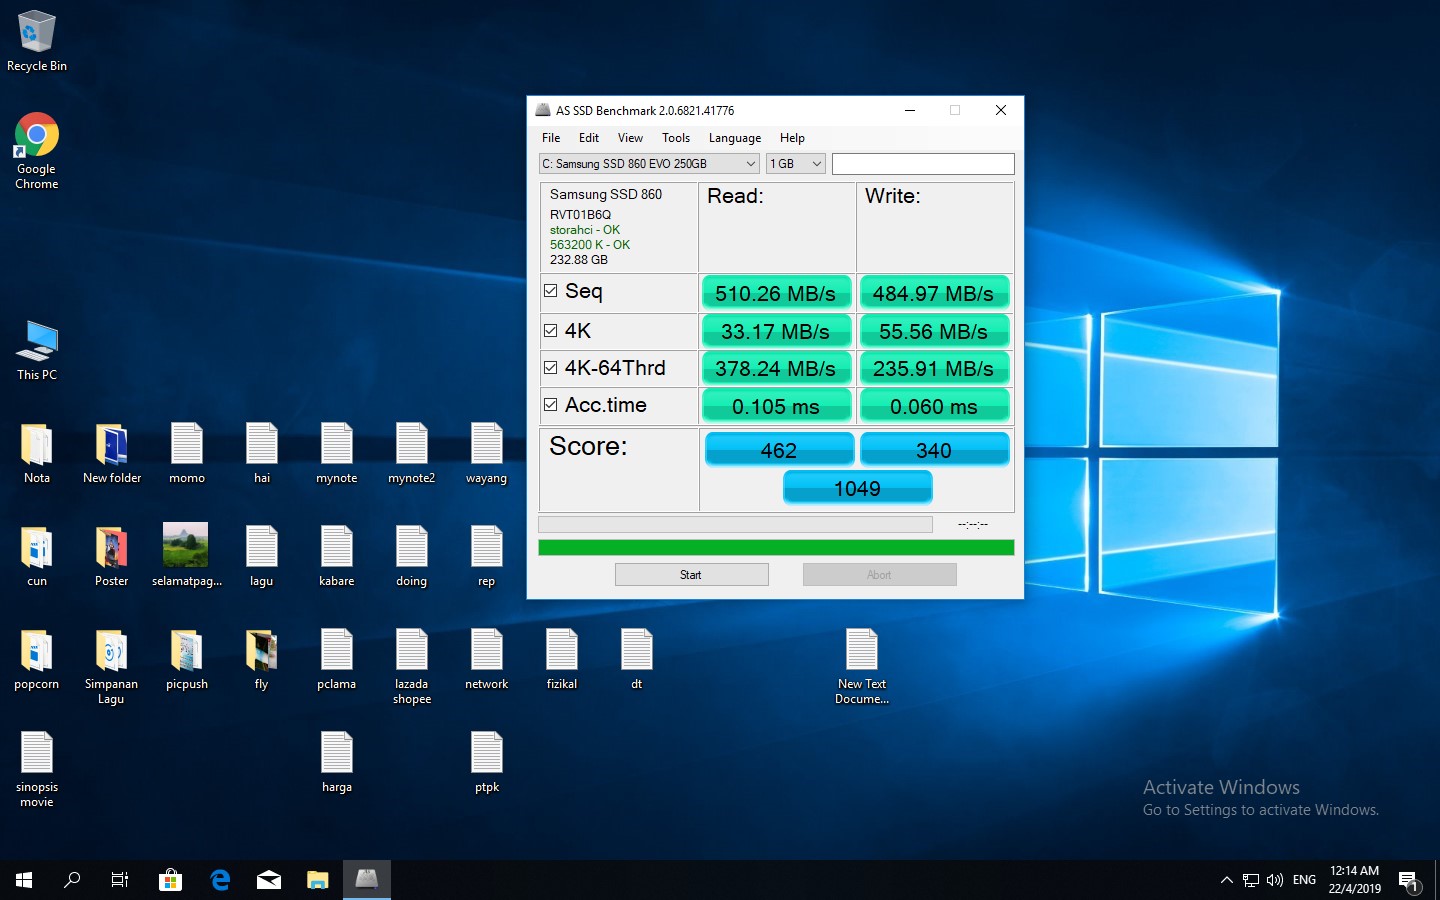Uncheck the Seq test checkbox

(x=550, y=291)
